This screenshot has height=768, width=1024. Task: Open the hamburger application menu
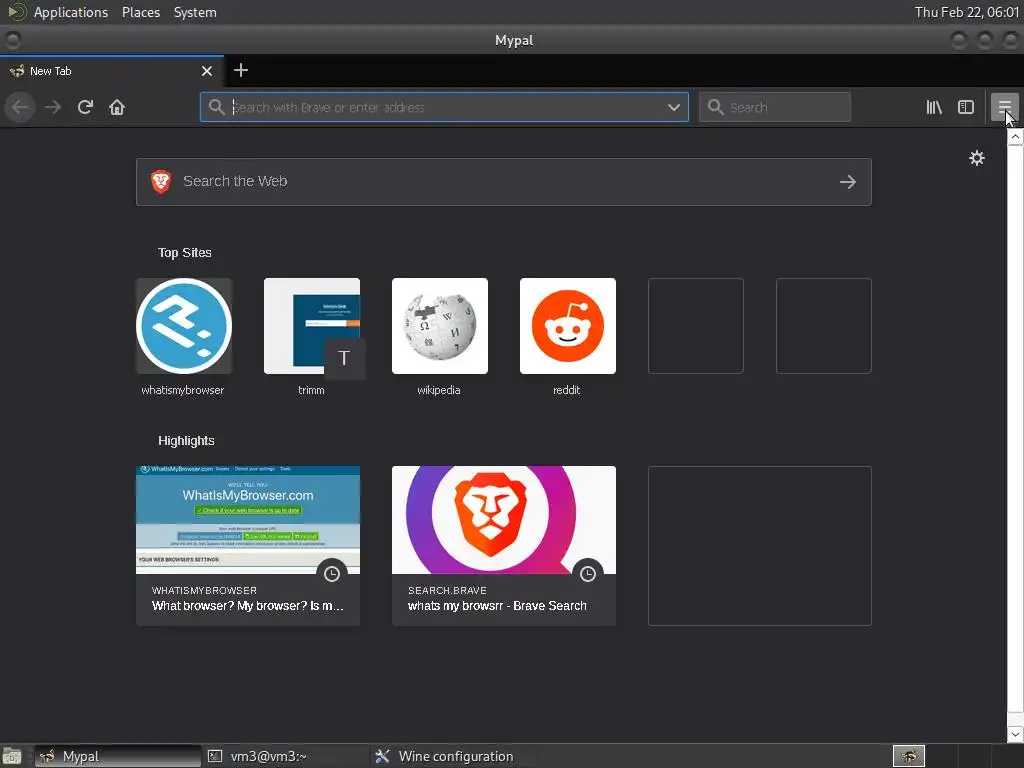[x=1004, y=107]
